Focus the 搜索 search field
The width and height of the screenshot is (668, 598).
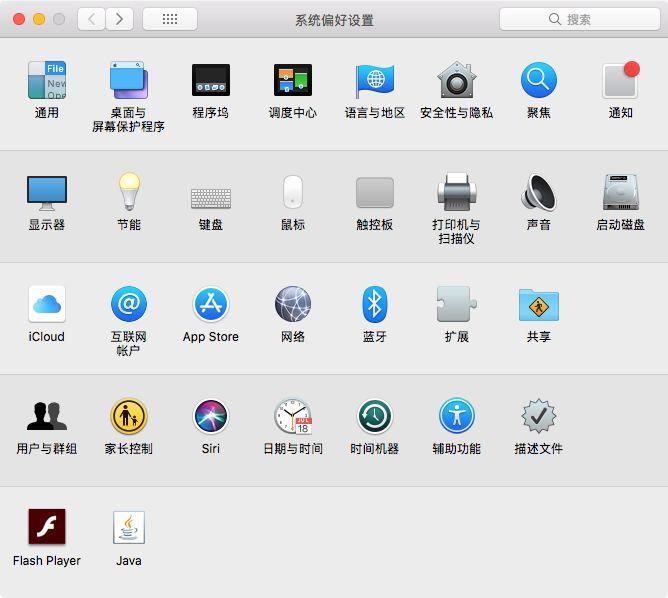(x=579, y=19)
